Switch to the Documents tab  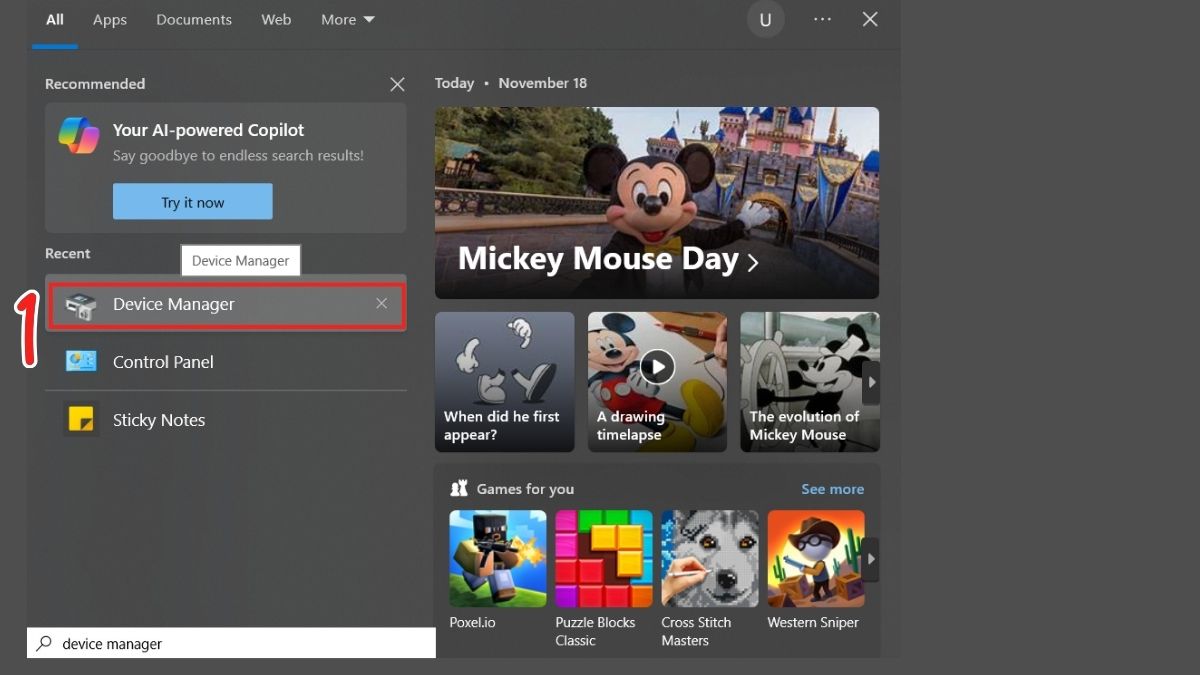194,20
